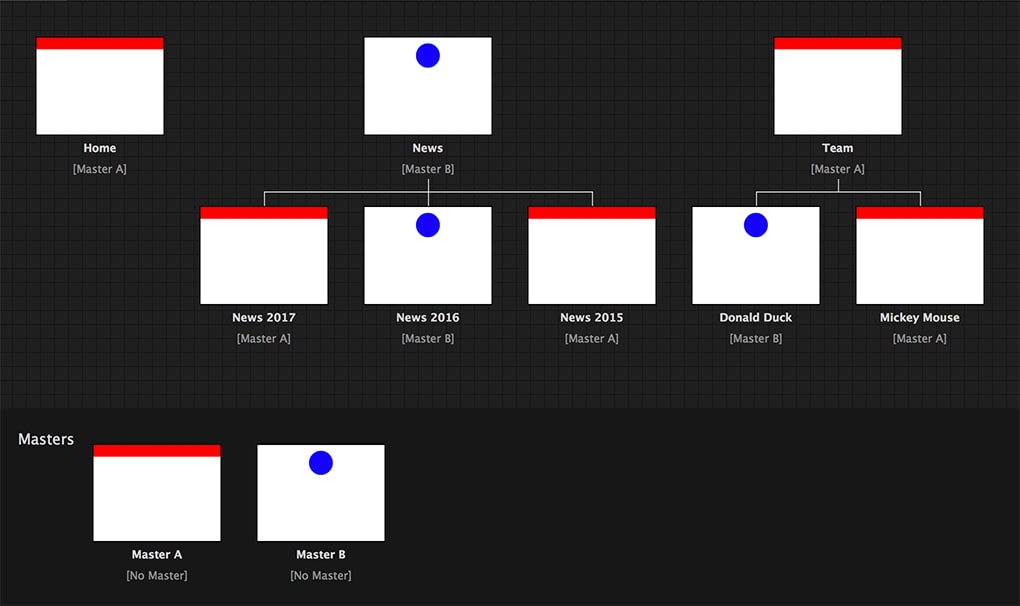Select the Team page thumbnail

coord(837,86)
